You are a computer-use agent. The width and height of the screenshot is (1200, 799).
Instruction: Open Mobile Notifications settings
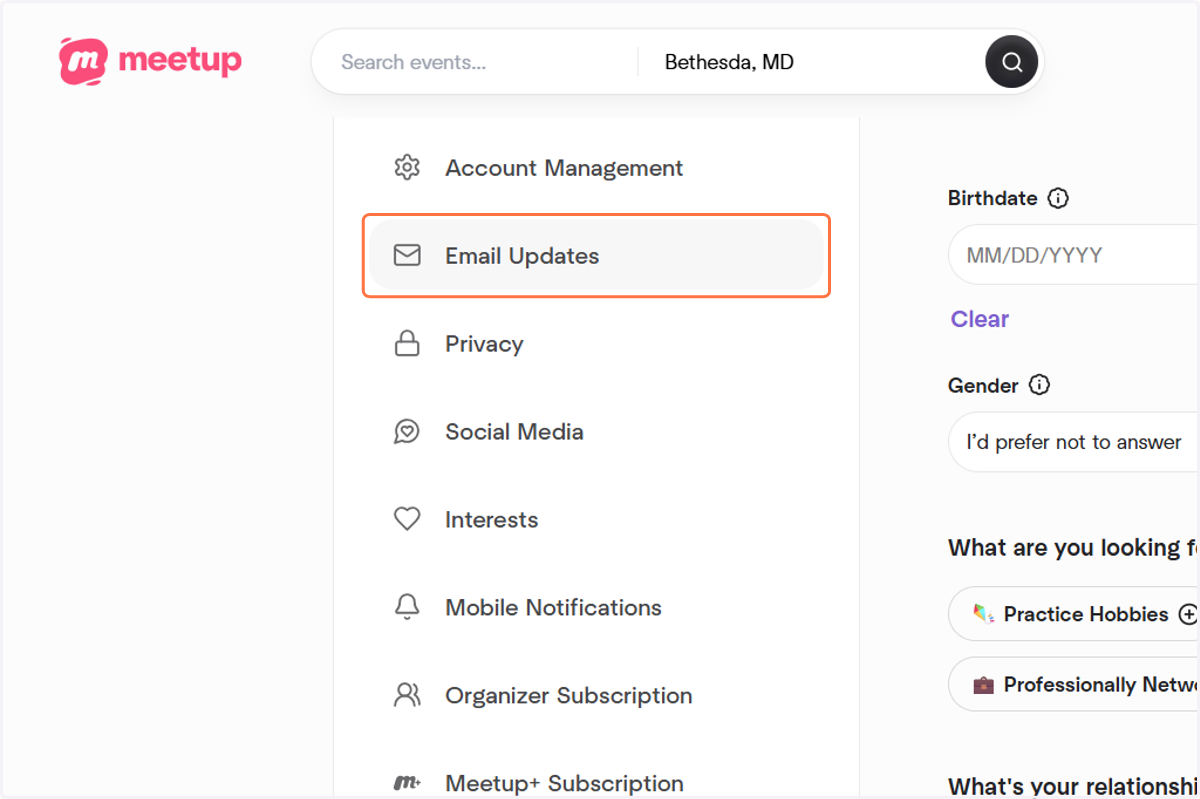pyautogui.click(x=596, y=607)
